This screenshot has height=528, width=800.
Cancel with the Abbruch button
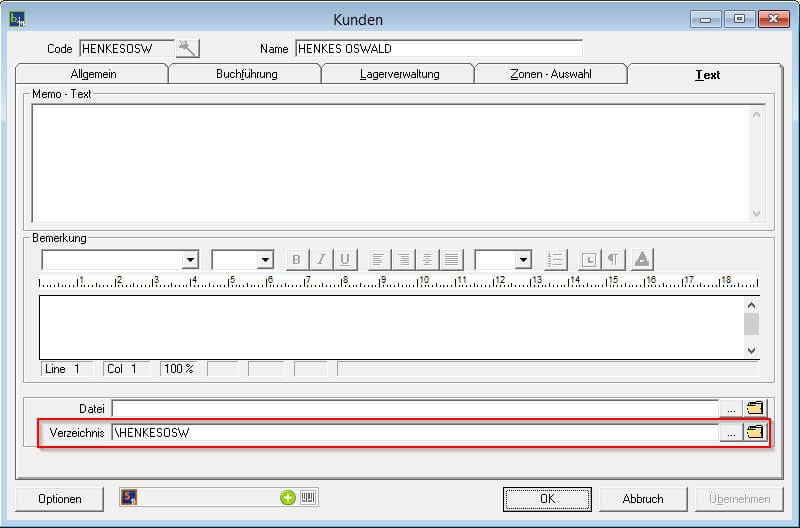[x=643, y=499]
